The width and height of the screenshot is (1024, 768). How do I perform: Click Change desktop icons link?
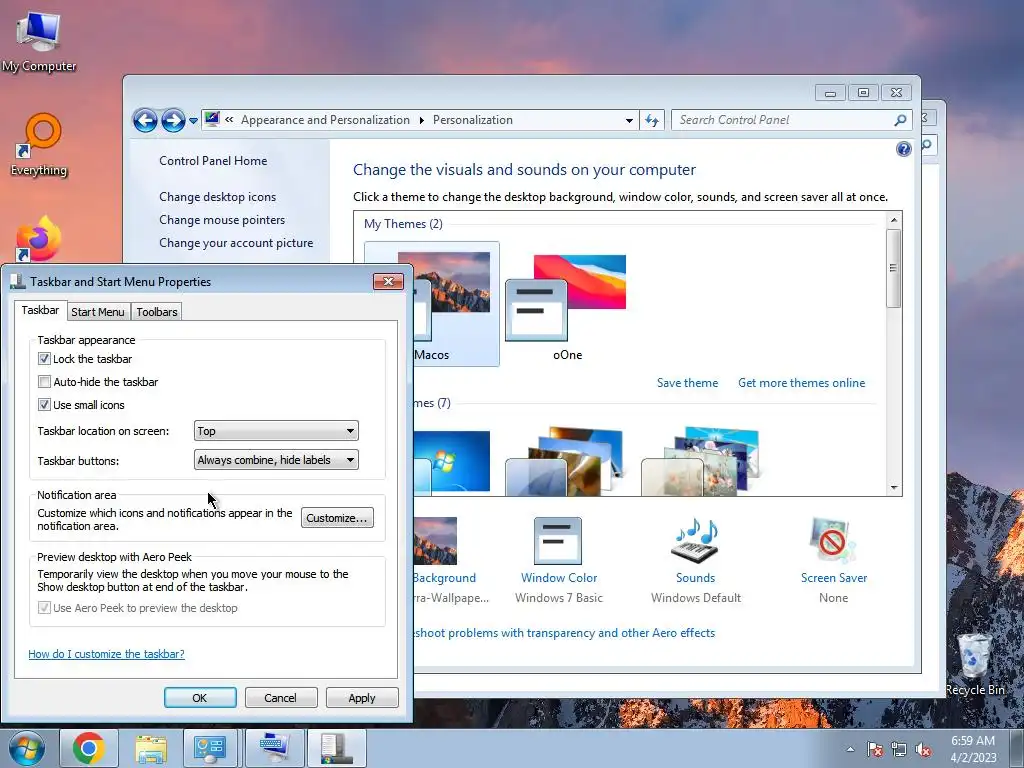coord(217,197)
